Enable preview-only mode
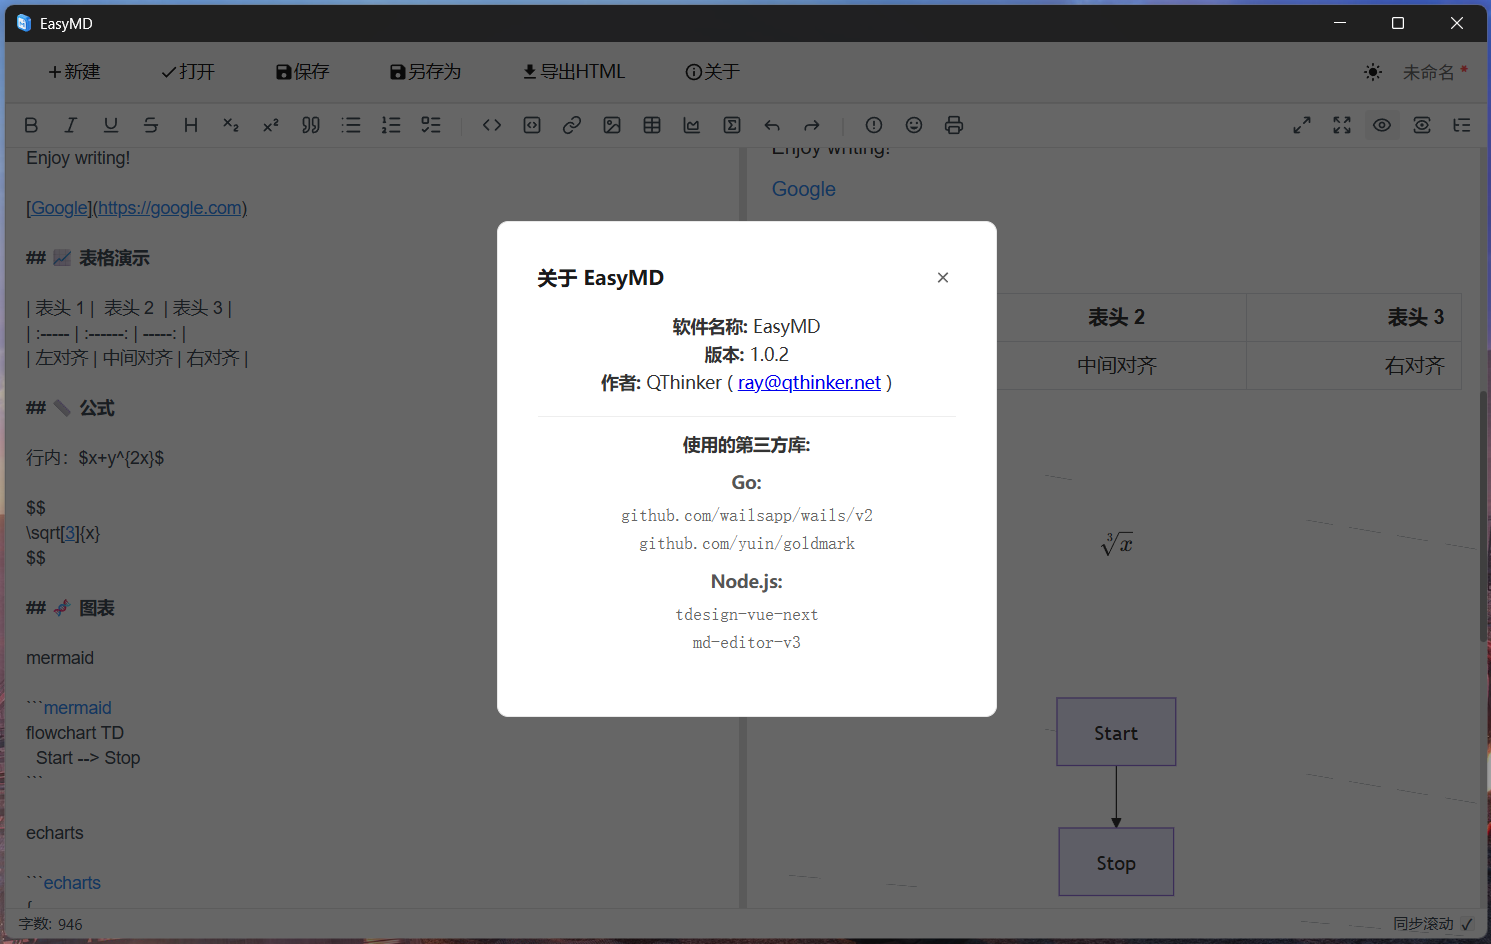1491x944 pixels. [1421, 125]
